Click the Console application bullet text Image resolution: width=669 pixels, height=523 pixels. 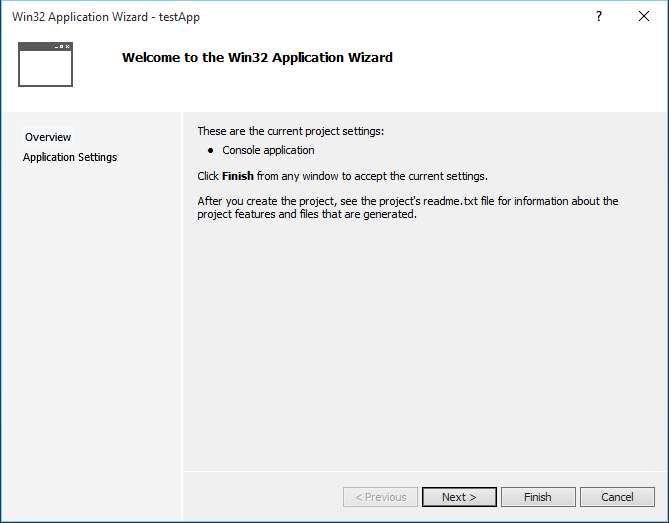click(268, 150)
